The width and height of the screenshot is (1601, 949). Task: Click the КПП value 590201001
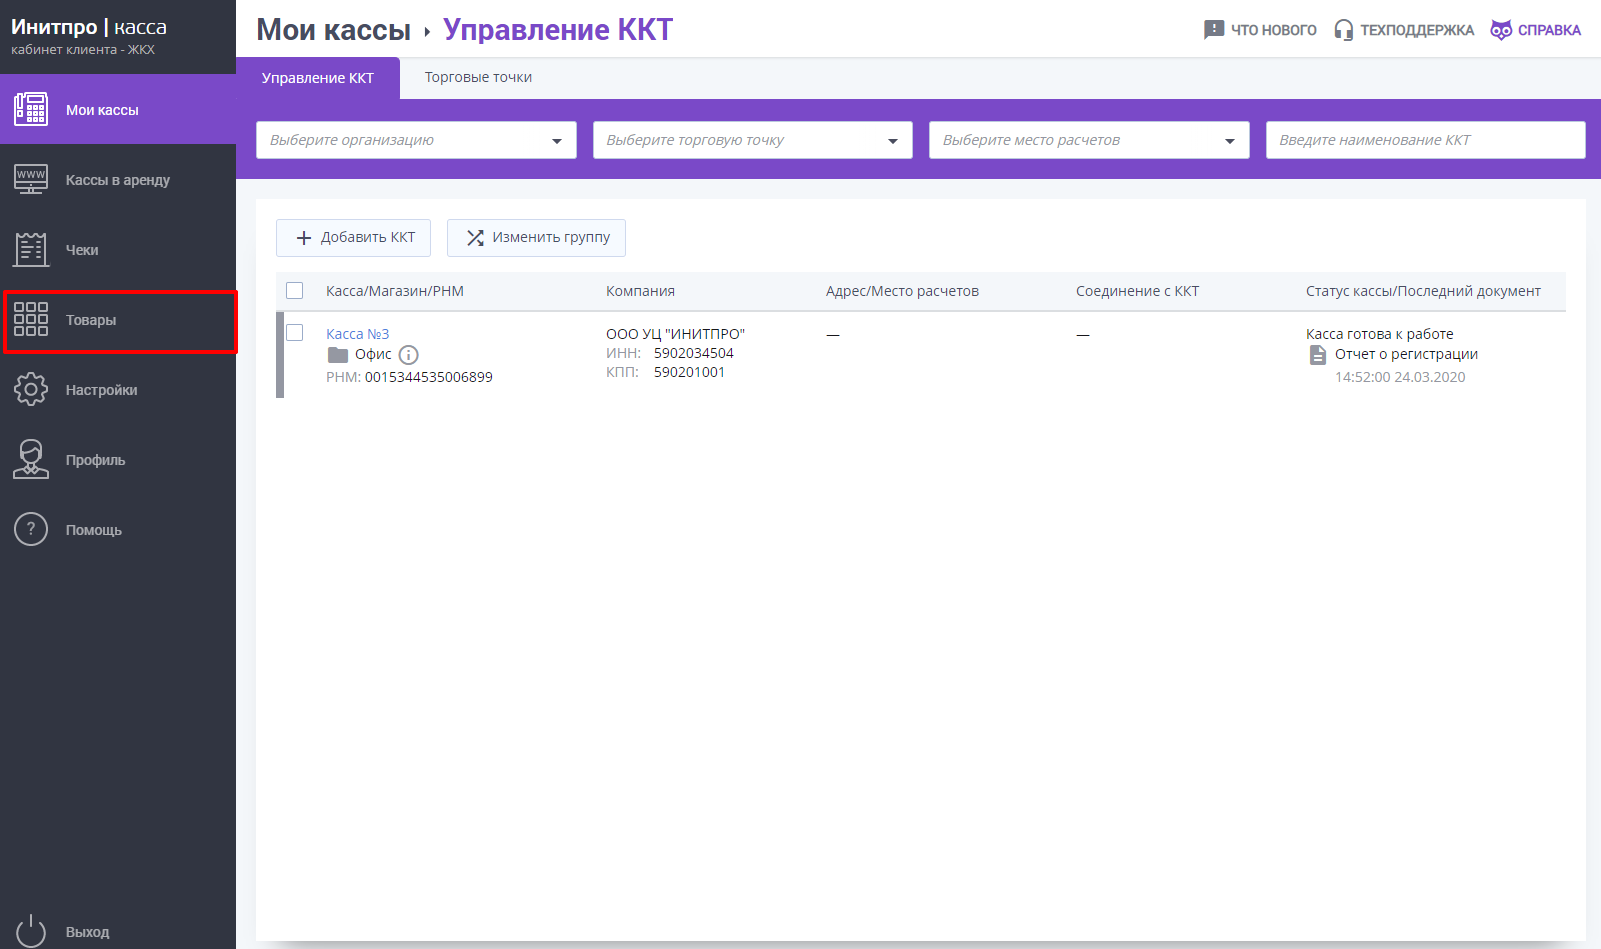point(689,372)
